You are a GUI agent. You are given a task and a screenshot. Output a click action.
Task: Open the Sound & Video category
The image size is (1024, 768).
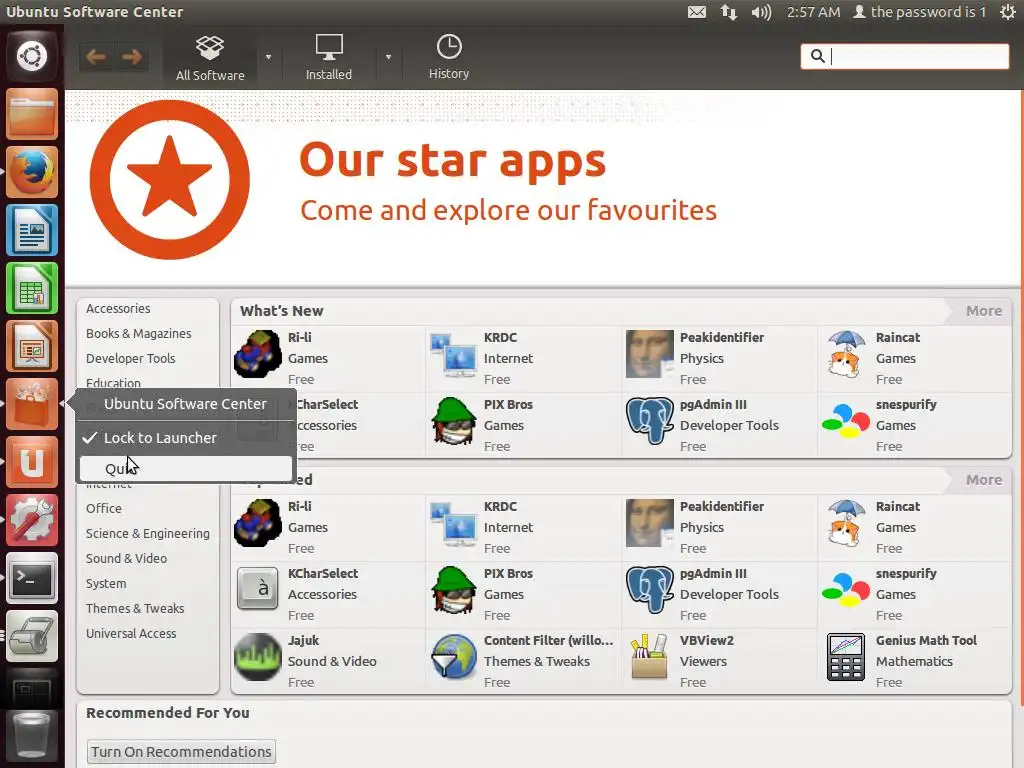point(126,558)
